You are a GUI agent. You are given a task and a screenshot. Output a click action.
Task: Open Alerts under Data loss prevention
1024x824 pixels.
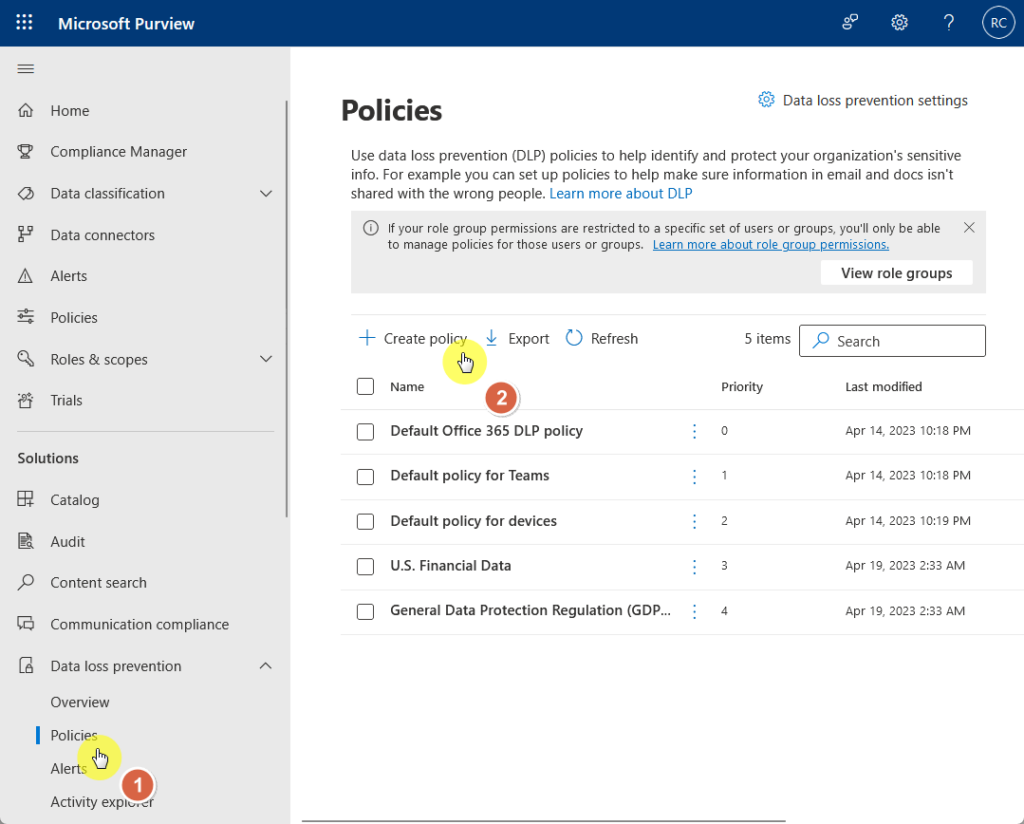coord(69,769)
